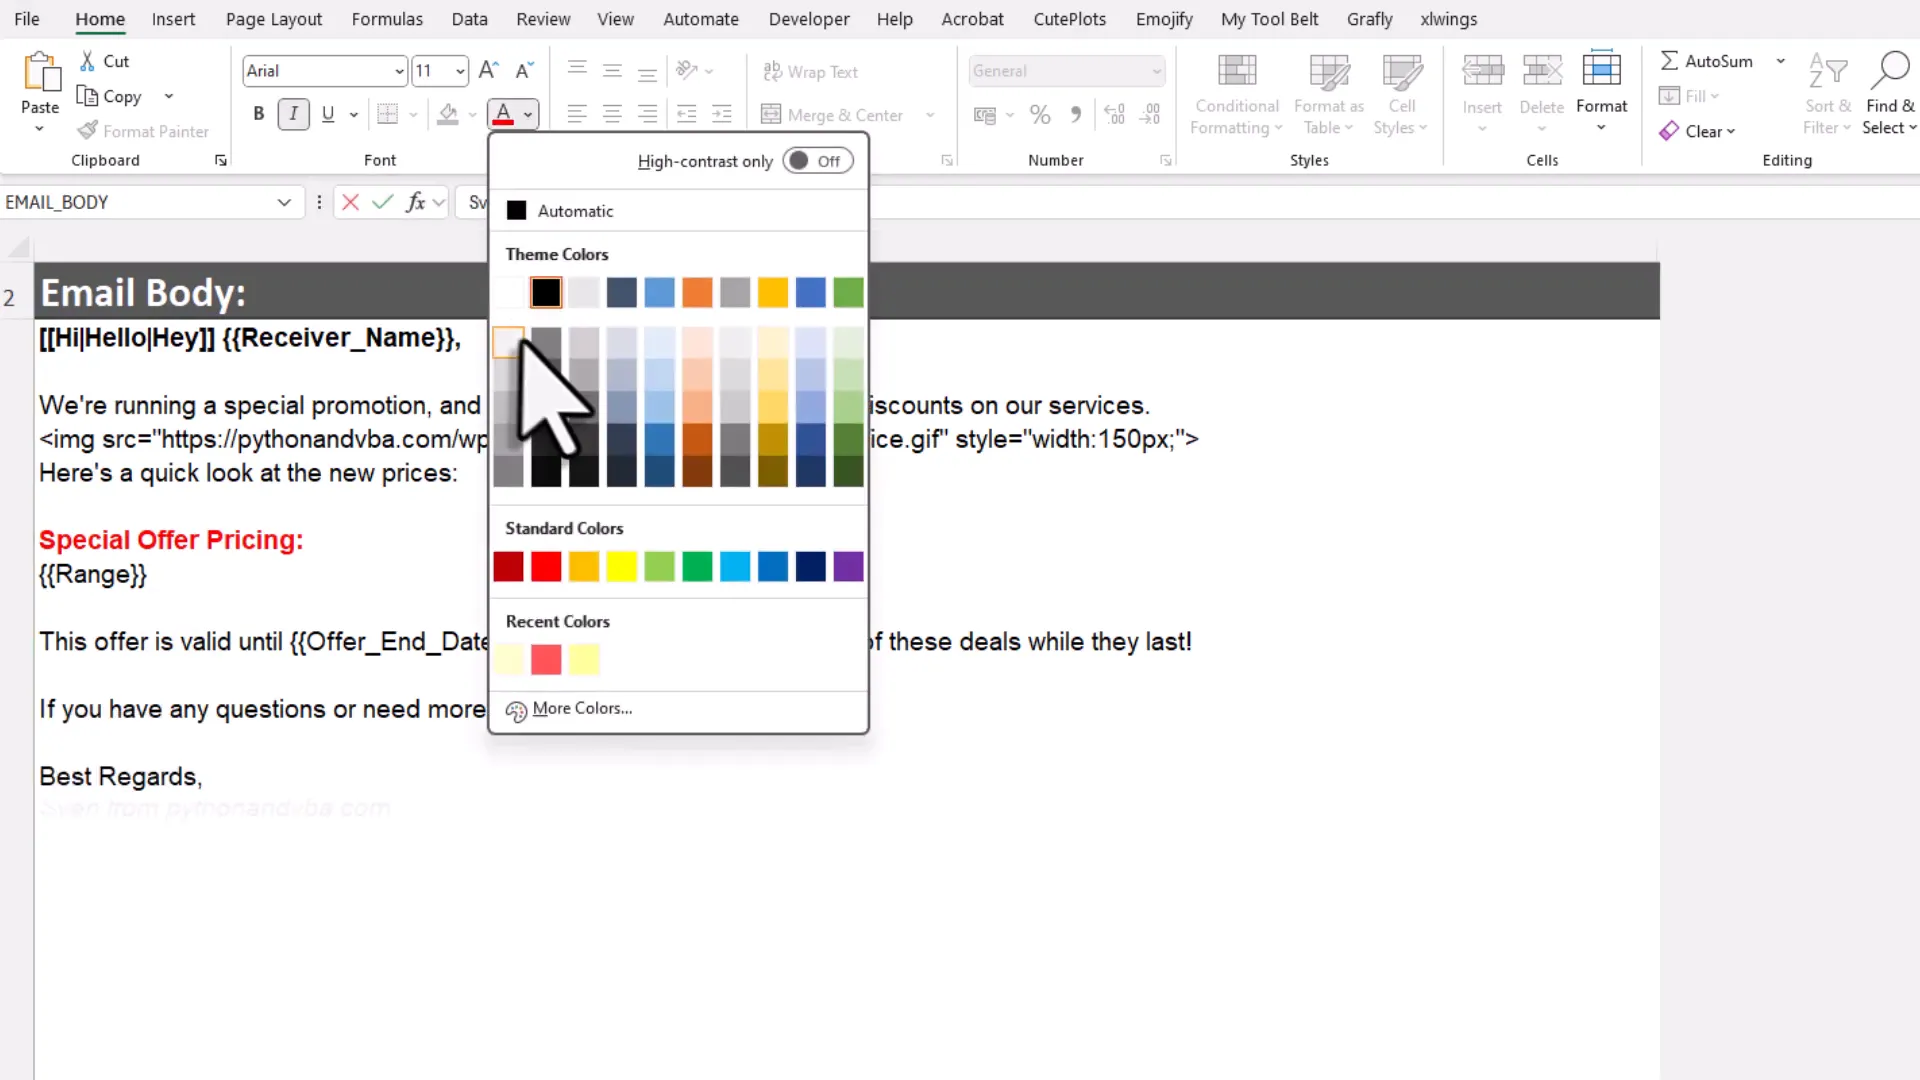Expand the General number format dropdown

(1156, 70)
